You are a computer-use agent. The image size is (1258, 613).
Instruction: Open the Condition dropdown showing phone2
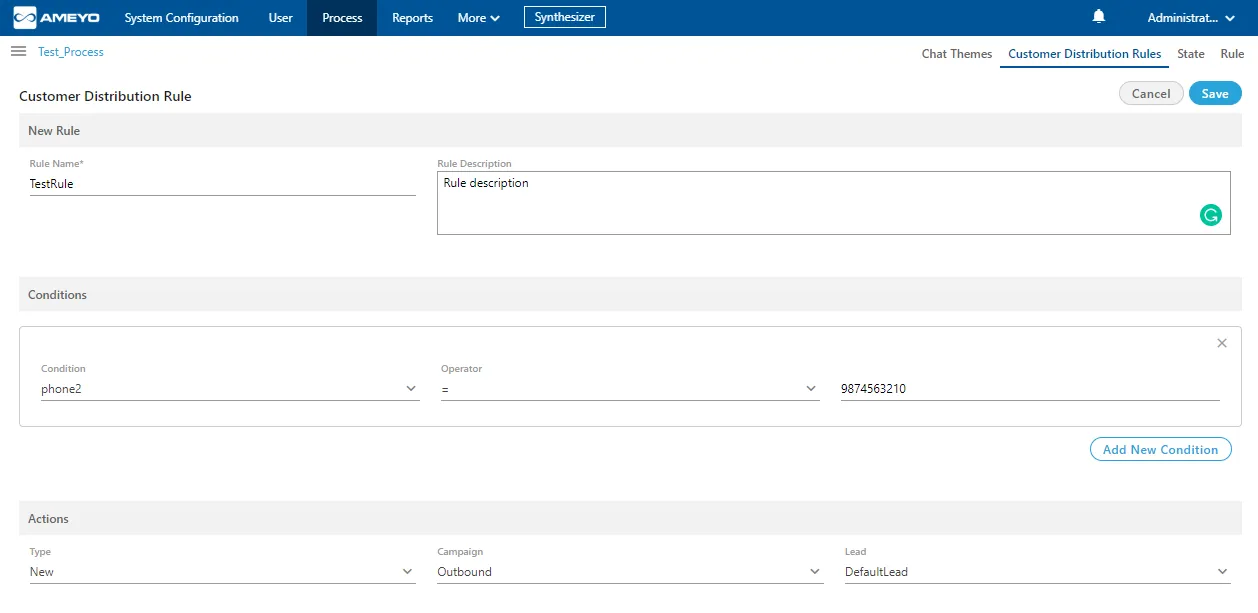[230, 389]
